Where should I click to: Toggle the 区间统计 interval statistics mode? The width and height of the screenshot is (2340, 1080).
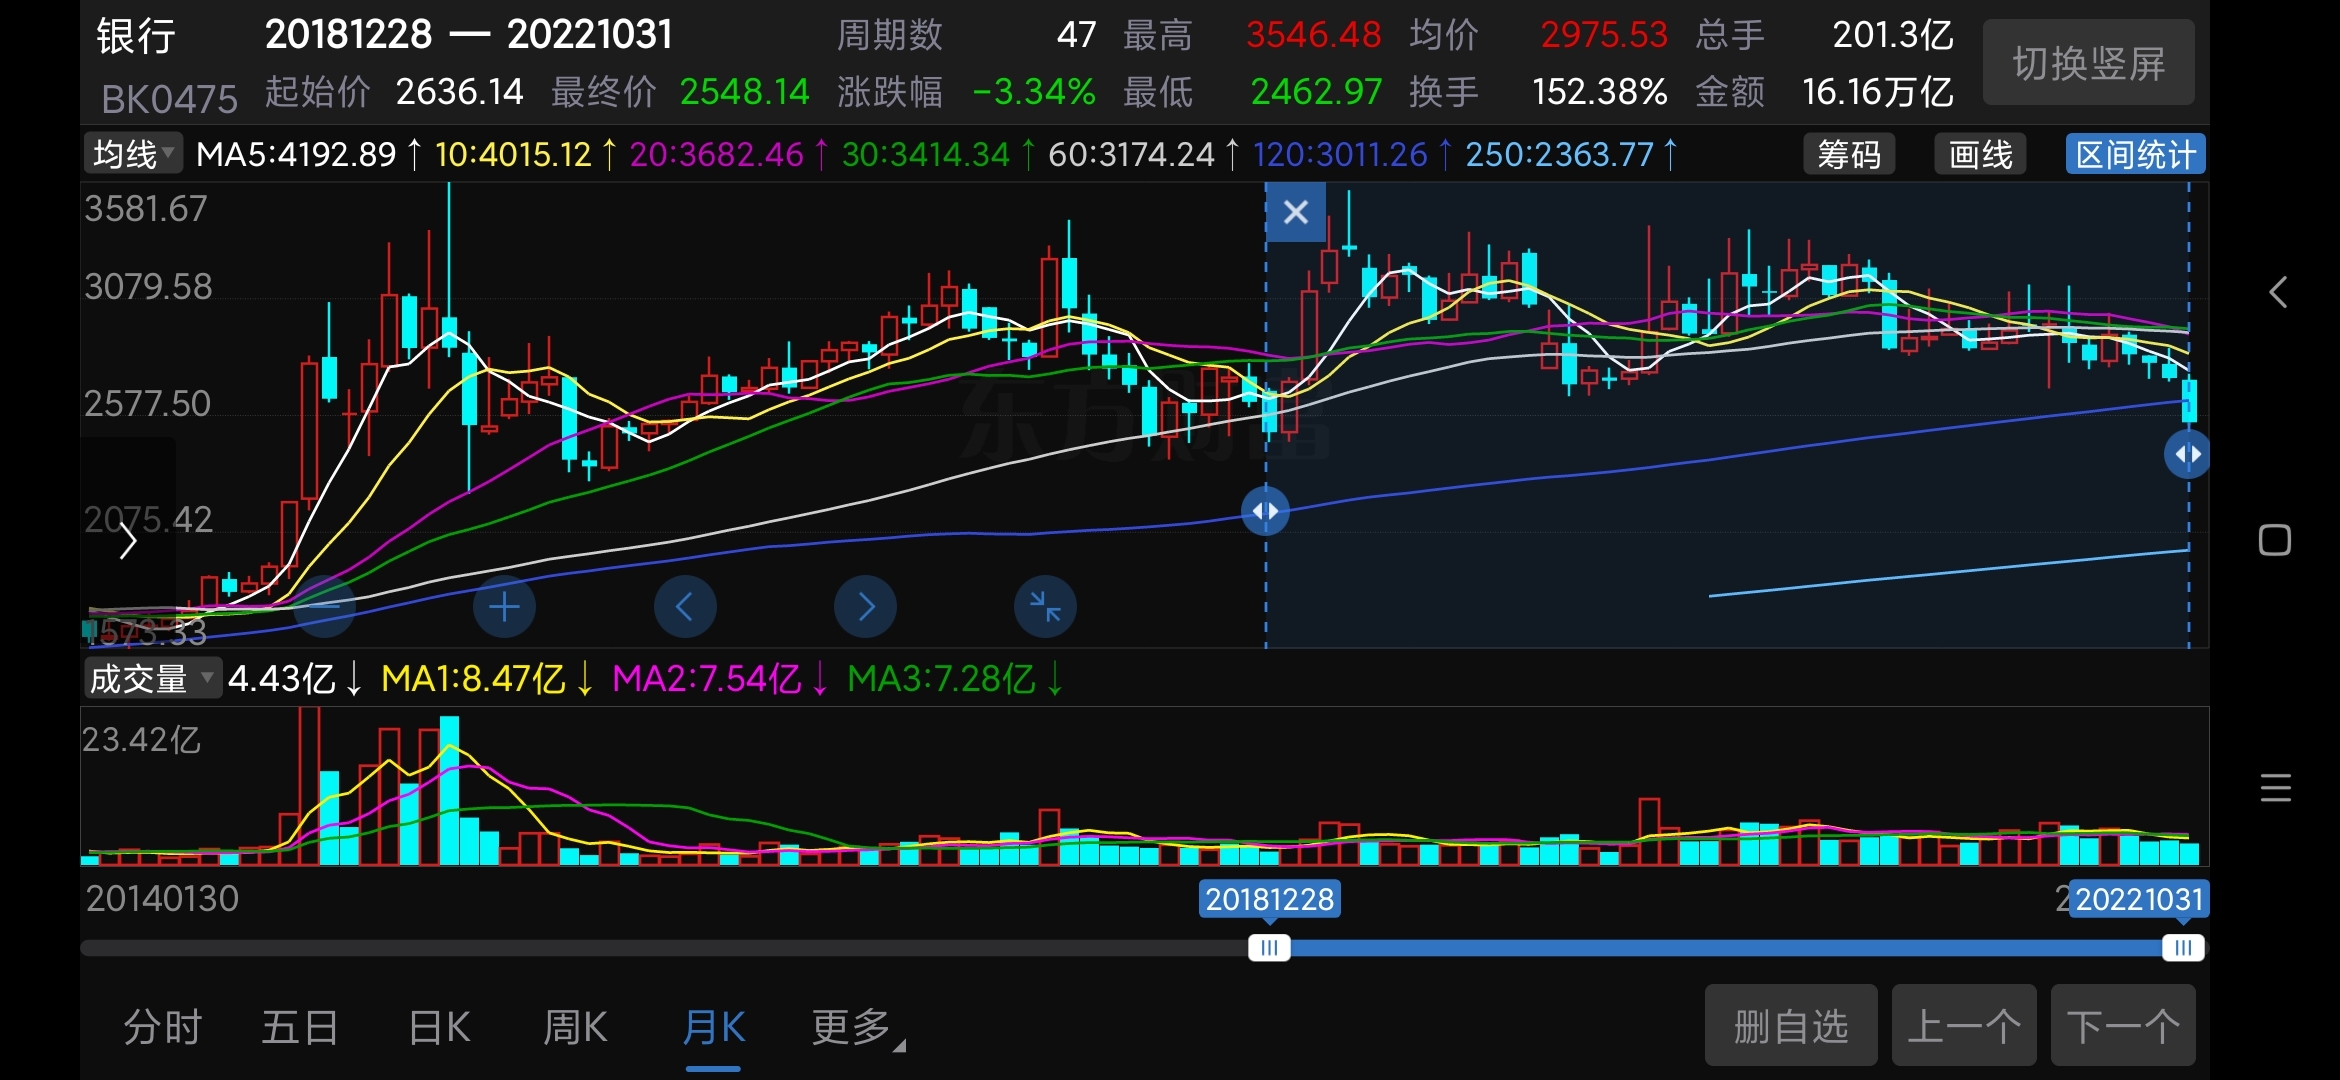pos(2135,155)
